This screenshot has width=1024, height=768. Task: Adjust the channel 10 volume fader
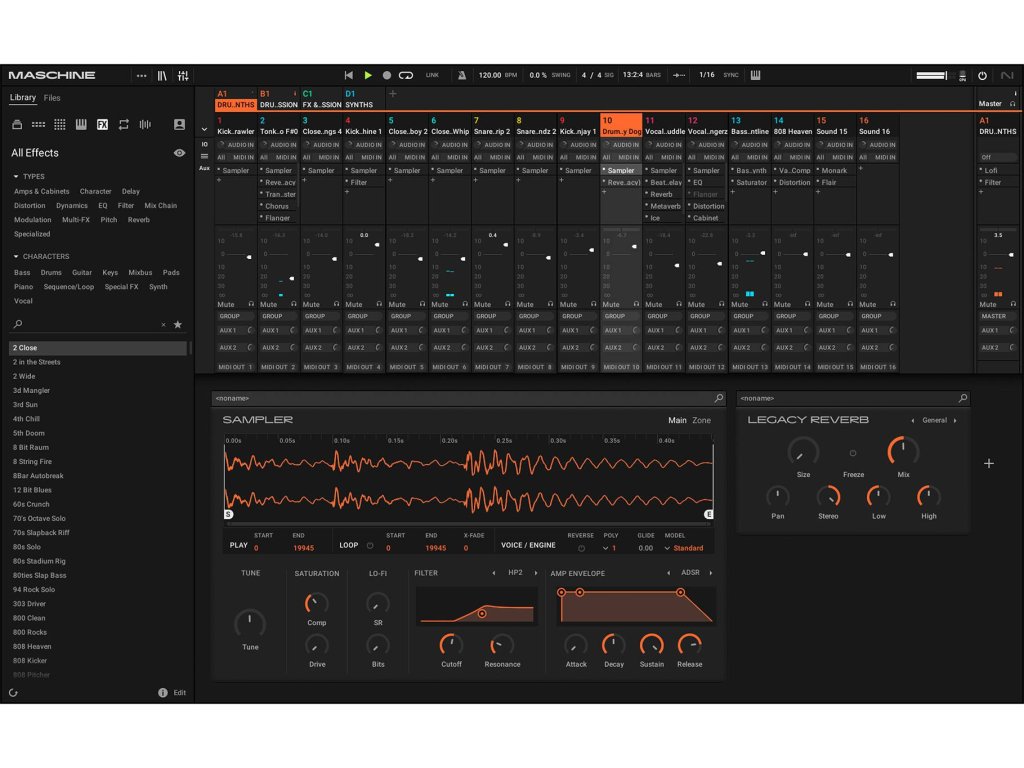[633, 247]
